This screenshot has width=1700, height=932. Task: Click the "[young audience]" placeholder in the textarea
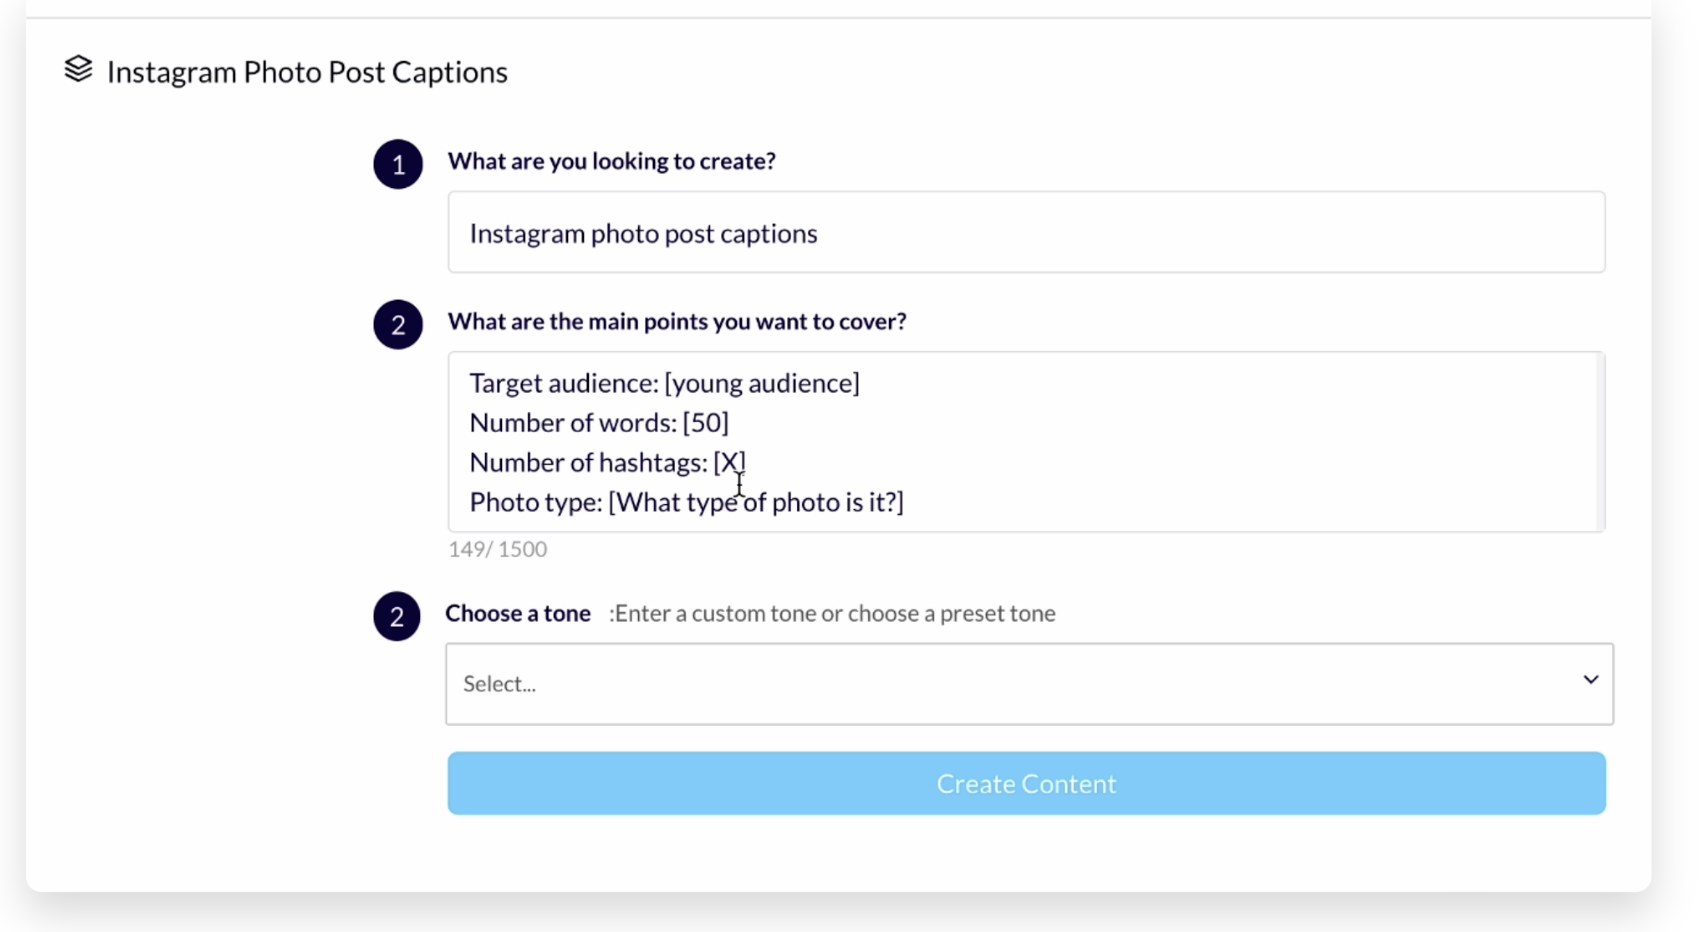click(762, 383)
